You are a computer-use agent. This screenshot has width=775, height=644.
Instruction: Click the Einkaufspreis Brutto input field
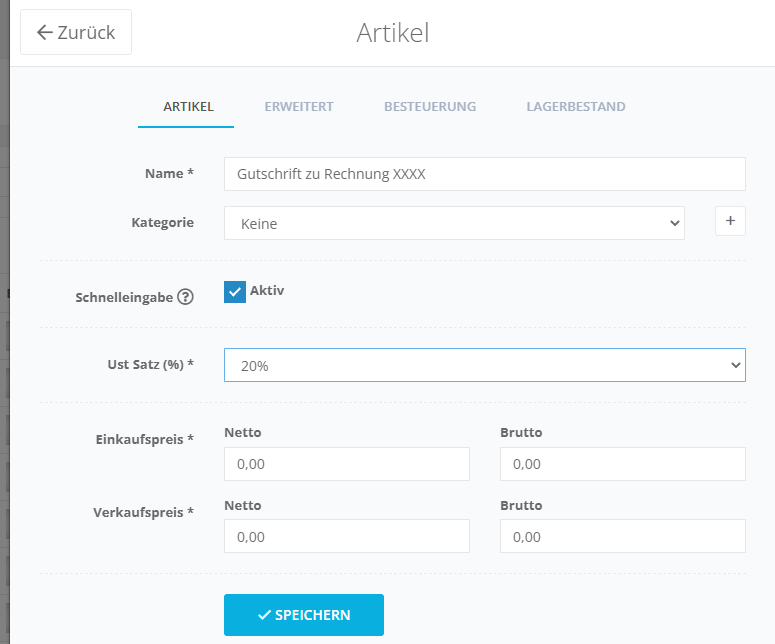[623, 464]
